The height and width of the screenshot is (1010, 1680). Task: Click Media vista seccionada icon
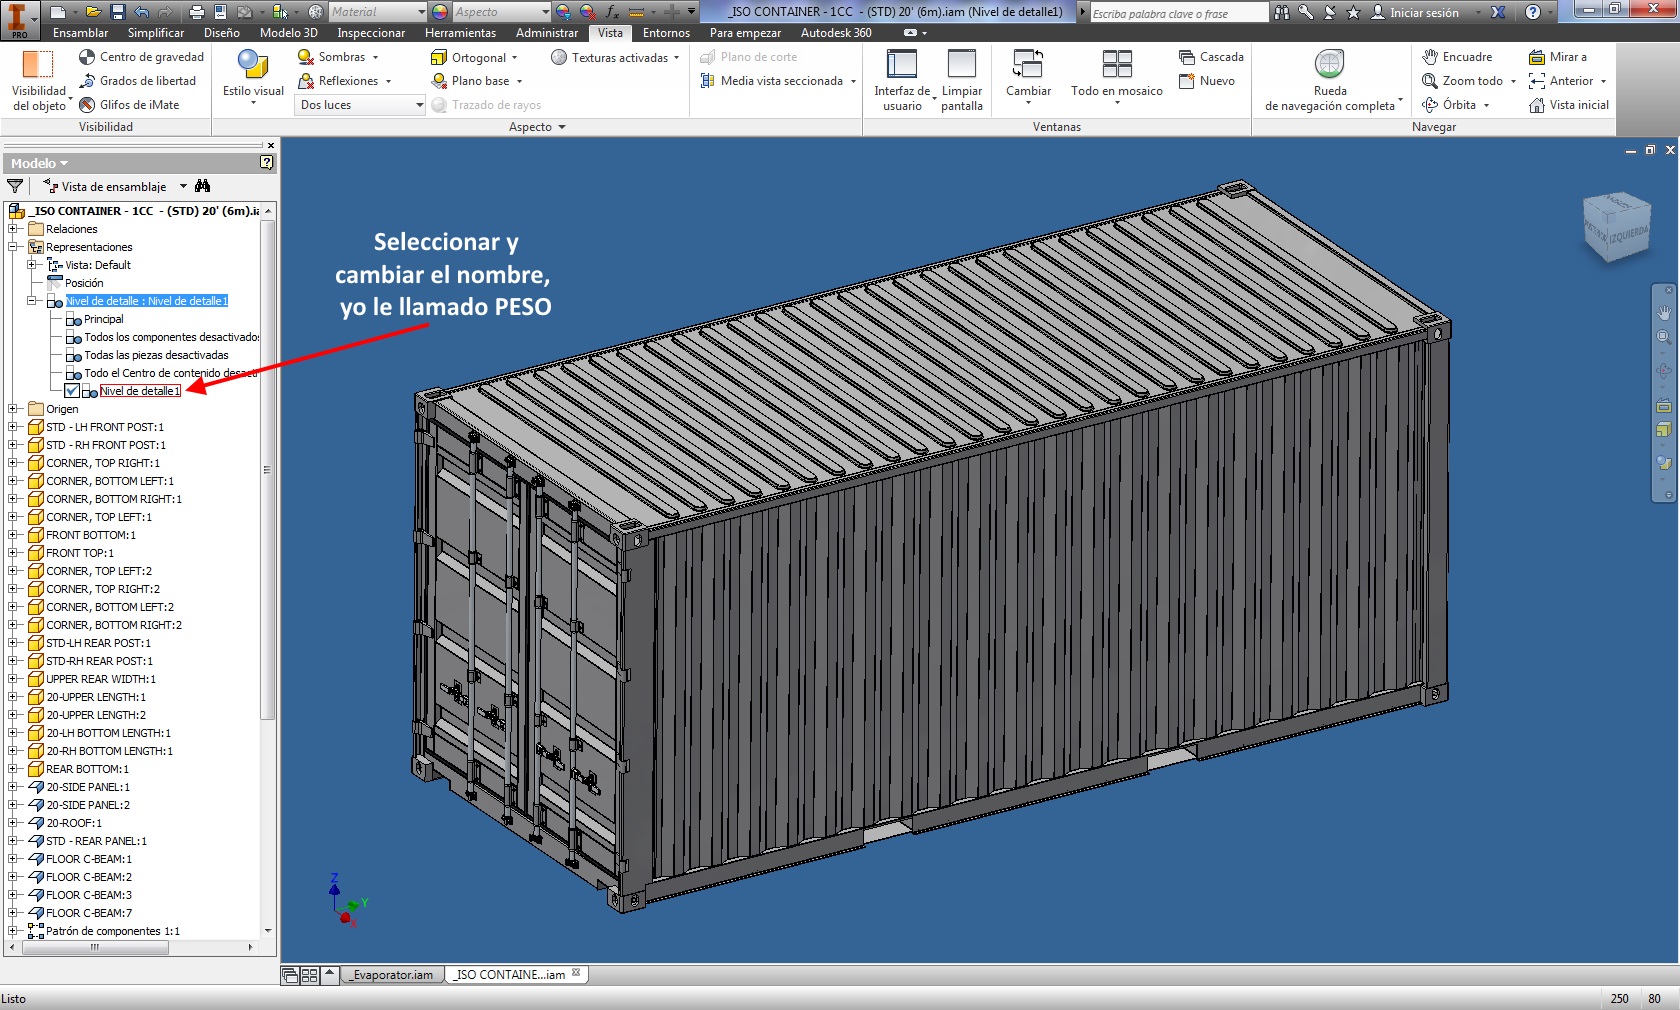point(707,81)
